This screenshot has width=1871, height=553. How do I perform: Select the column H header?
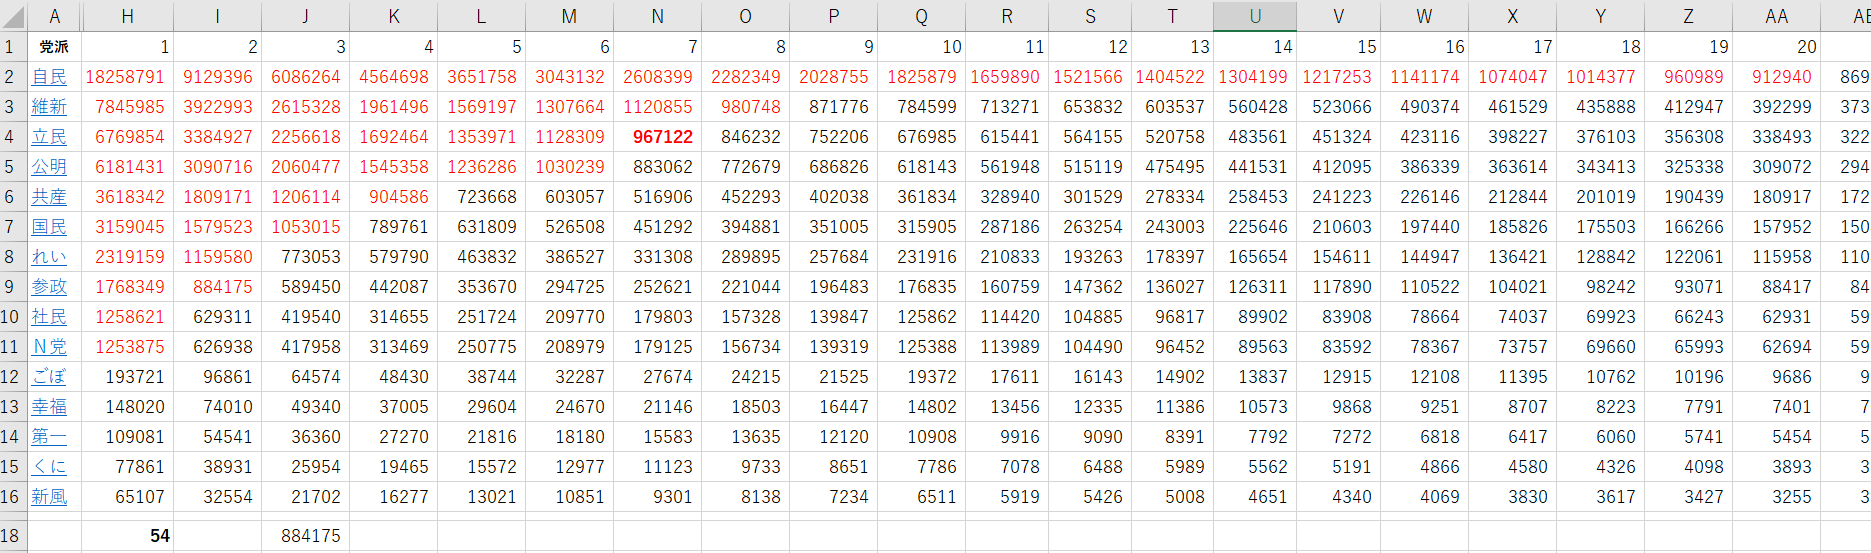(x=127, y=16)
